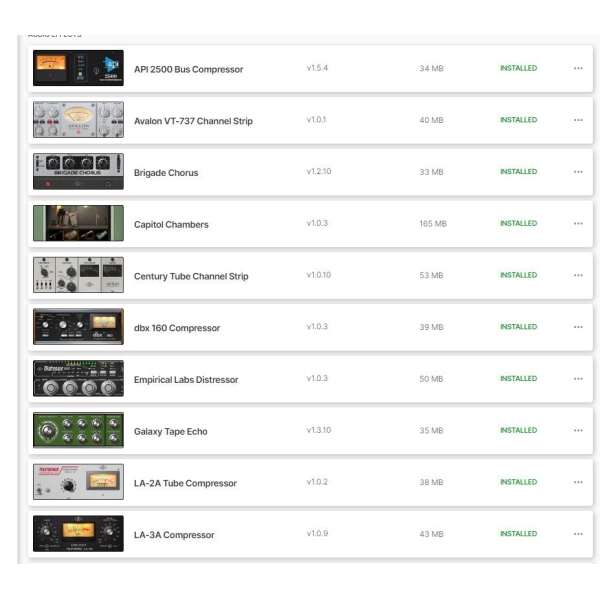Click the 39 MB size value

tap(431, 327)
